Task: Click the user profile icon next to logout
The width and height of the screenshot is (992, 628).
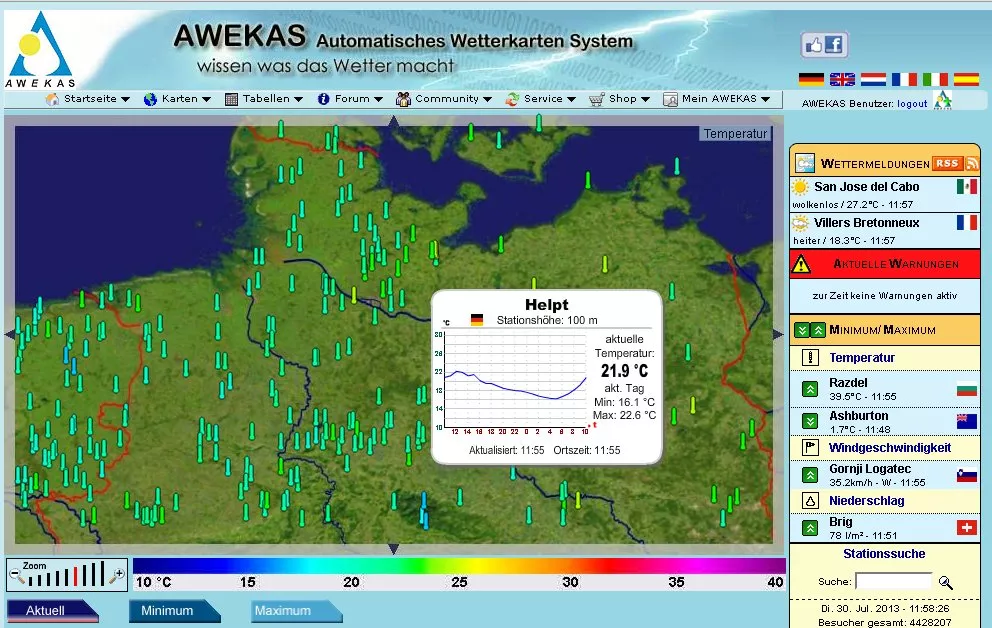Action: (x=943, y=101)
